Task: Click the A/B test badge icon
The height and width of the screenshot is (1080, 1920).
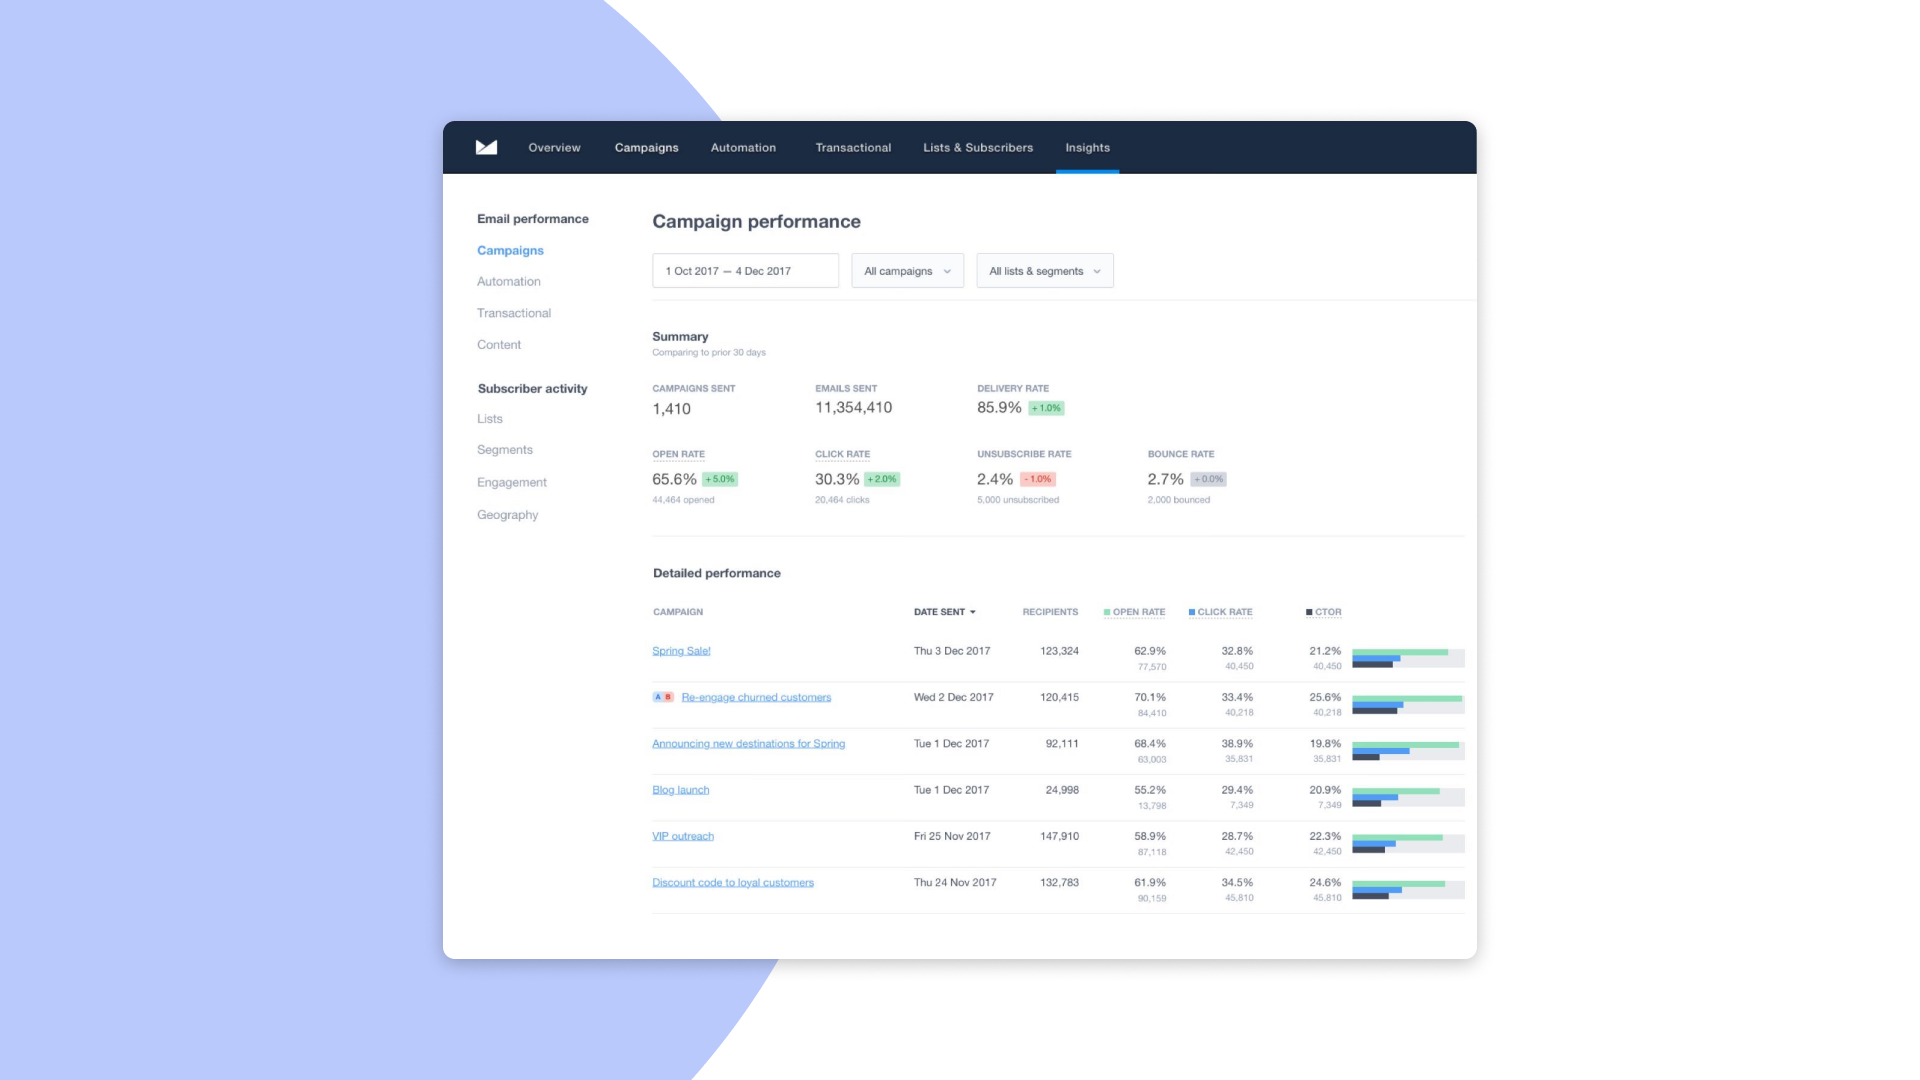Action: [663, 697]
